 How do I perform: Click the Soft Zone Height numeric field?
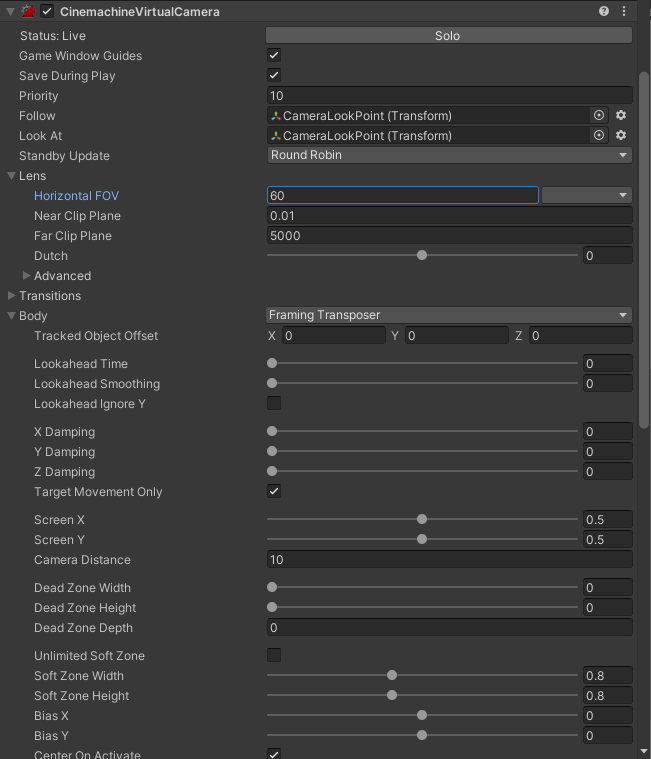(x=607, y=695)
